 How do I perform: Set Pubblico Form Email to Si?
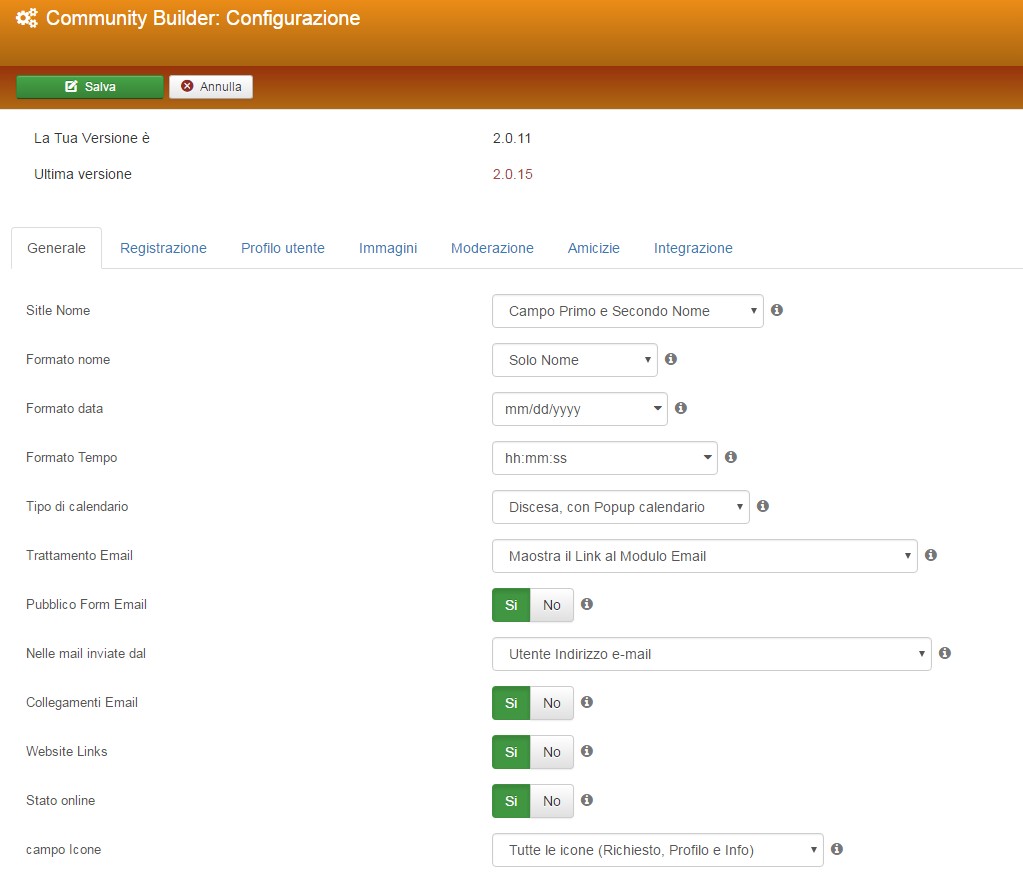click(511, 605)
